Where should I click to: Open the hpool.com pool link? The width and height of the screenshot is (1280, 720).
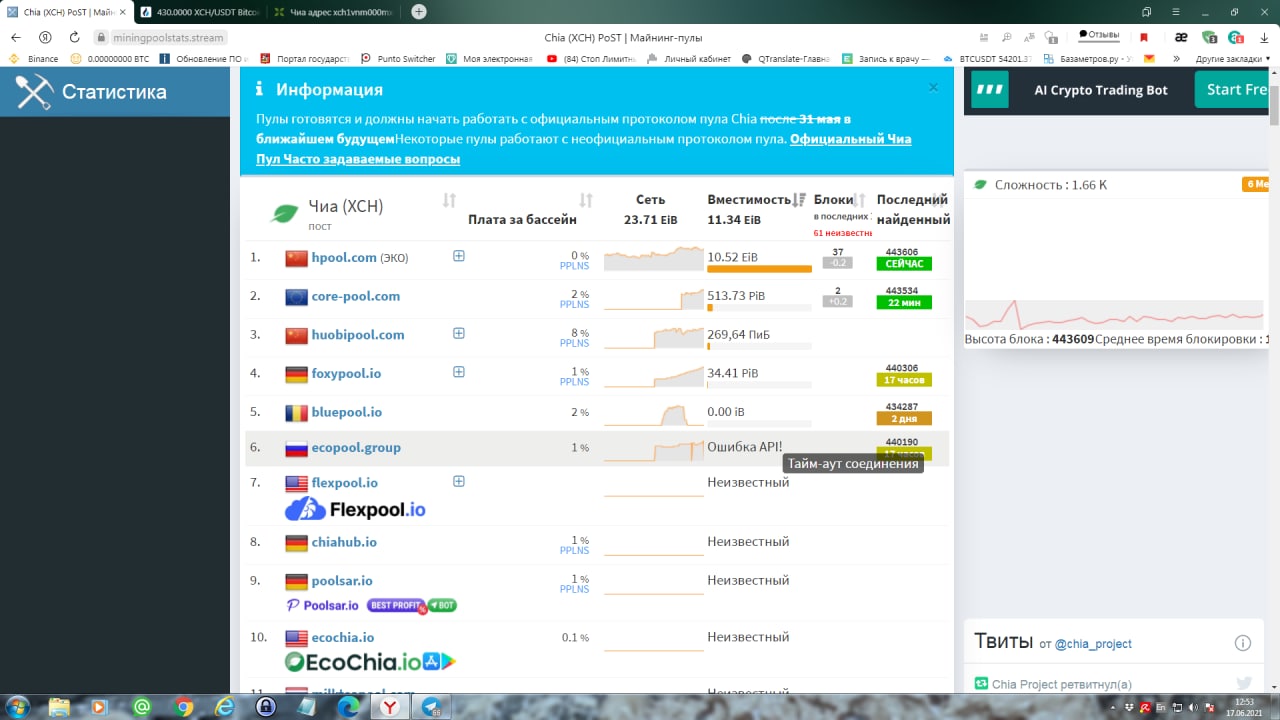click(x=344, y=257)
